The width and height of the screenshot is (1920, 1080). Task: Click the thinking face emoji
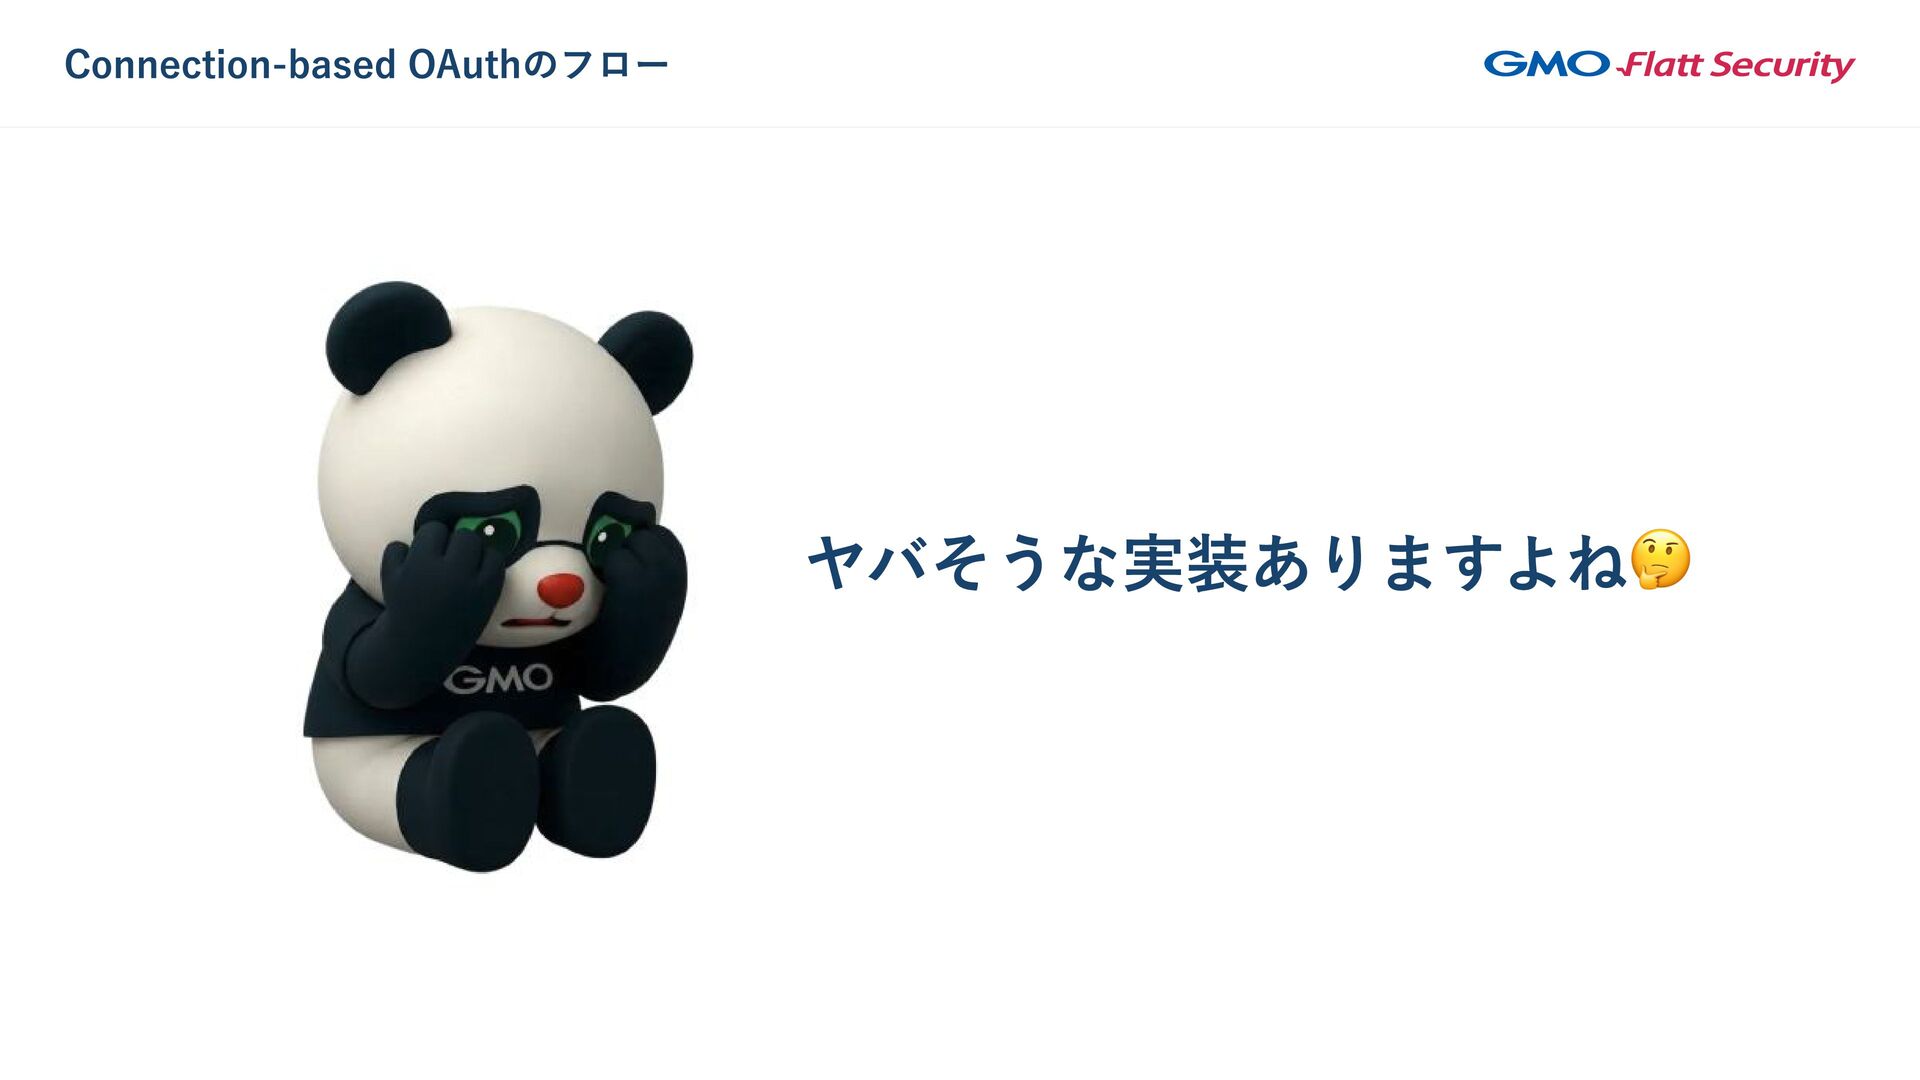(1660, 560)
